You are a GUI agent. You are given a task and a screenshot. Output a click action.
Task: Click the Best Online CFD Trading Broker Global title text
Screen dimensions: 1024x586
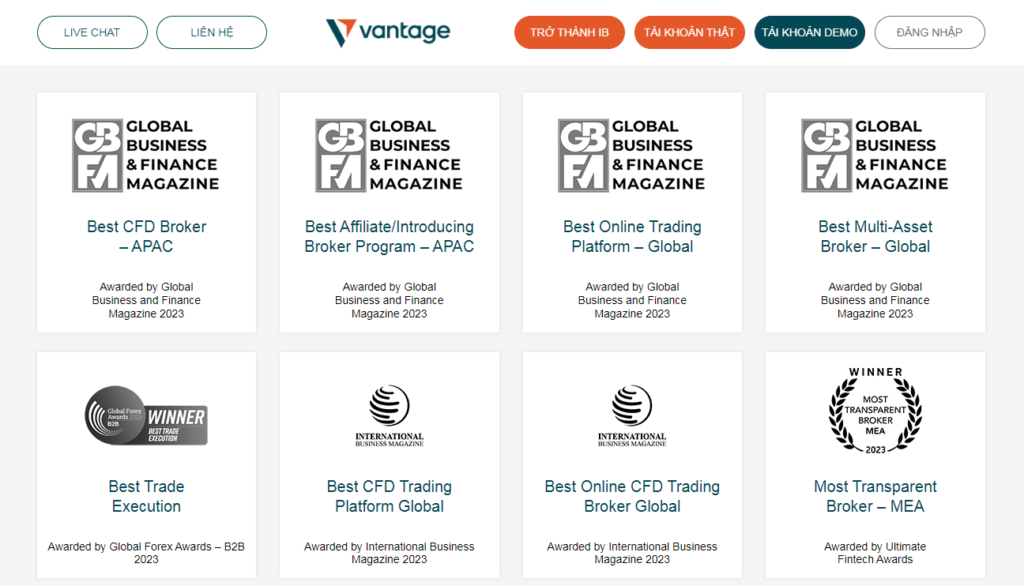[x=632, y=496]
